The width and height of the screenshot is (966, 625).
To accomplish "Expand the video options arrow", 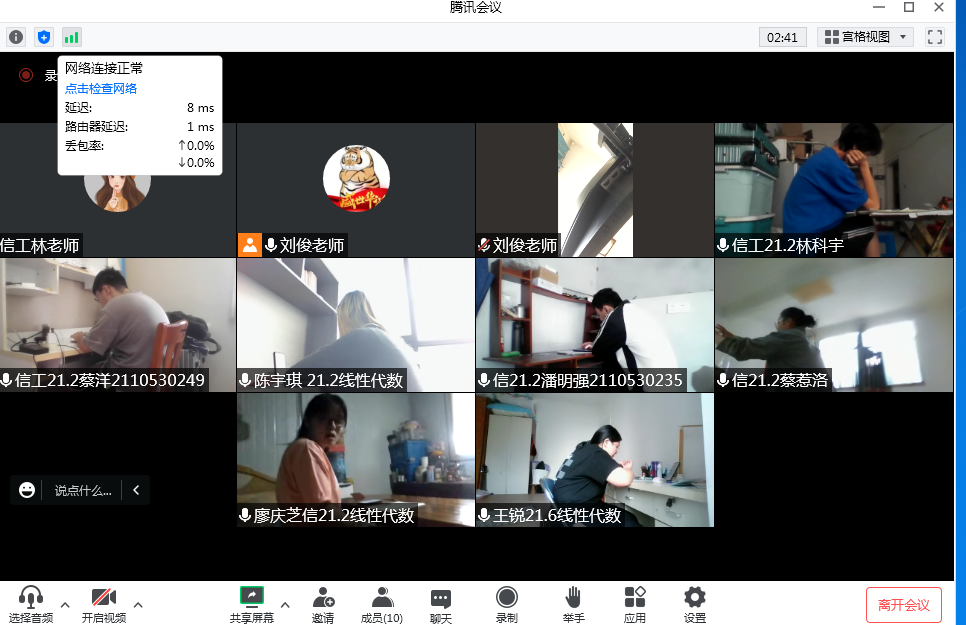I will [138, 605].
